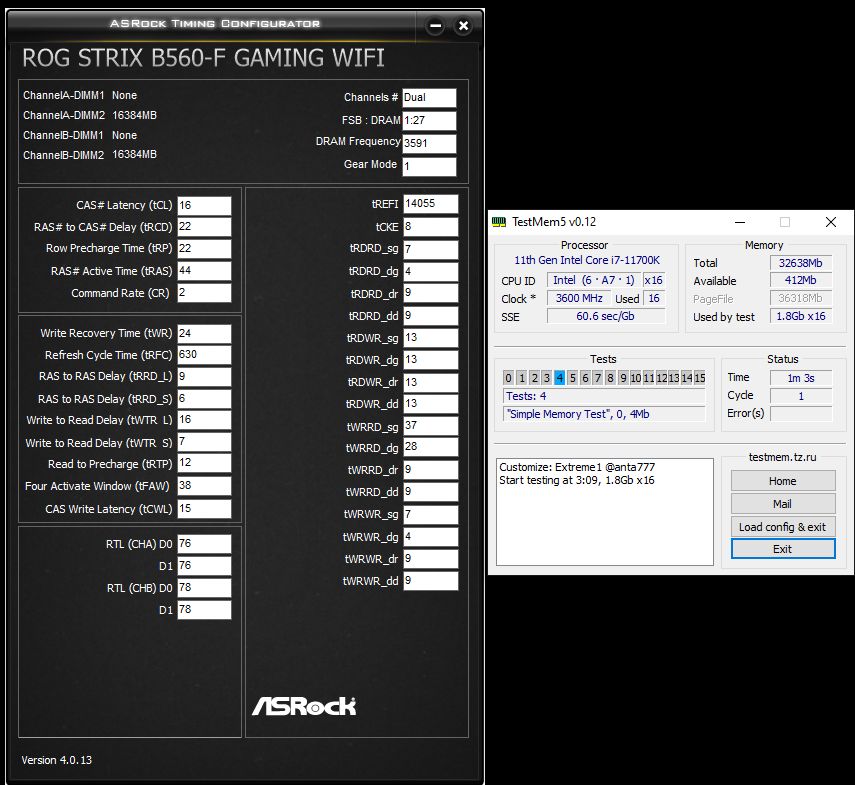Click the Total memory 32638Mb value
Screen dimensions: 855x785
[x=800, y=263]
